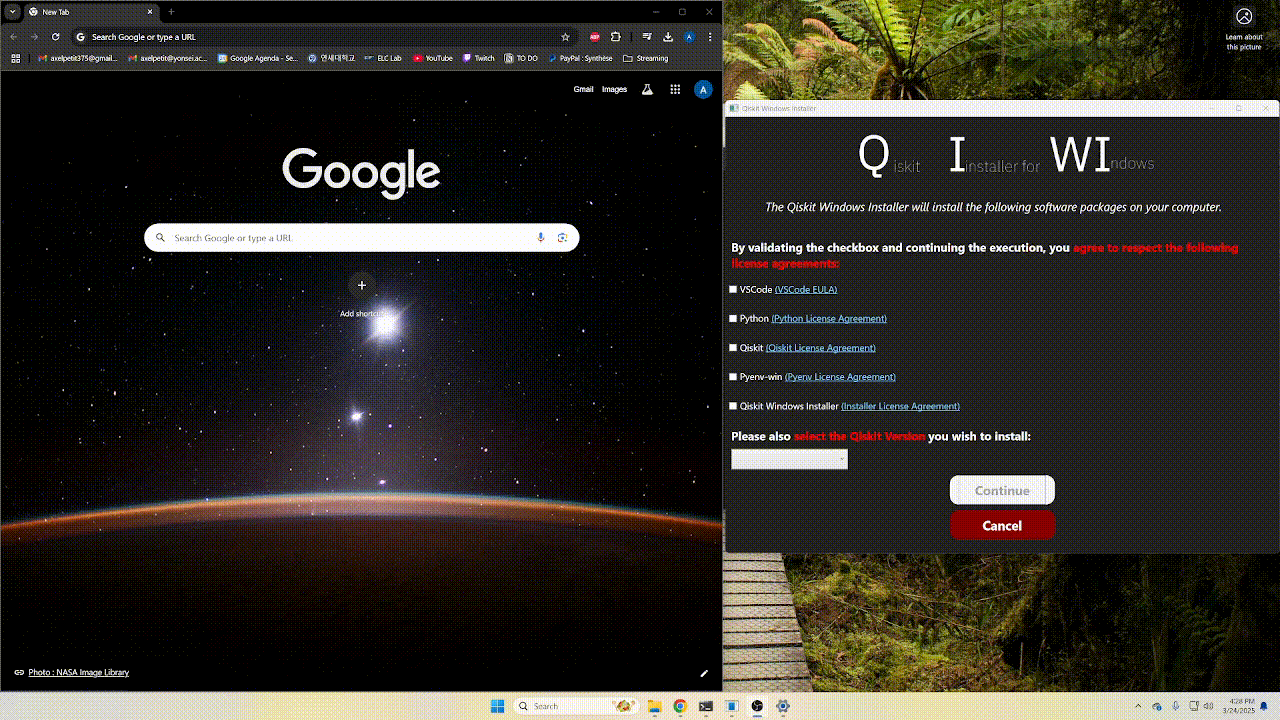Viewport: 1280px width, 720px height.
Task: Open Qiskit License Agreement link
Action: click(821, 348)
